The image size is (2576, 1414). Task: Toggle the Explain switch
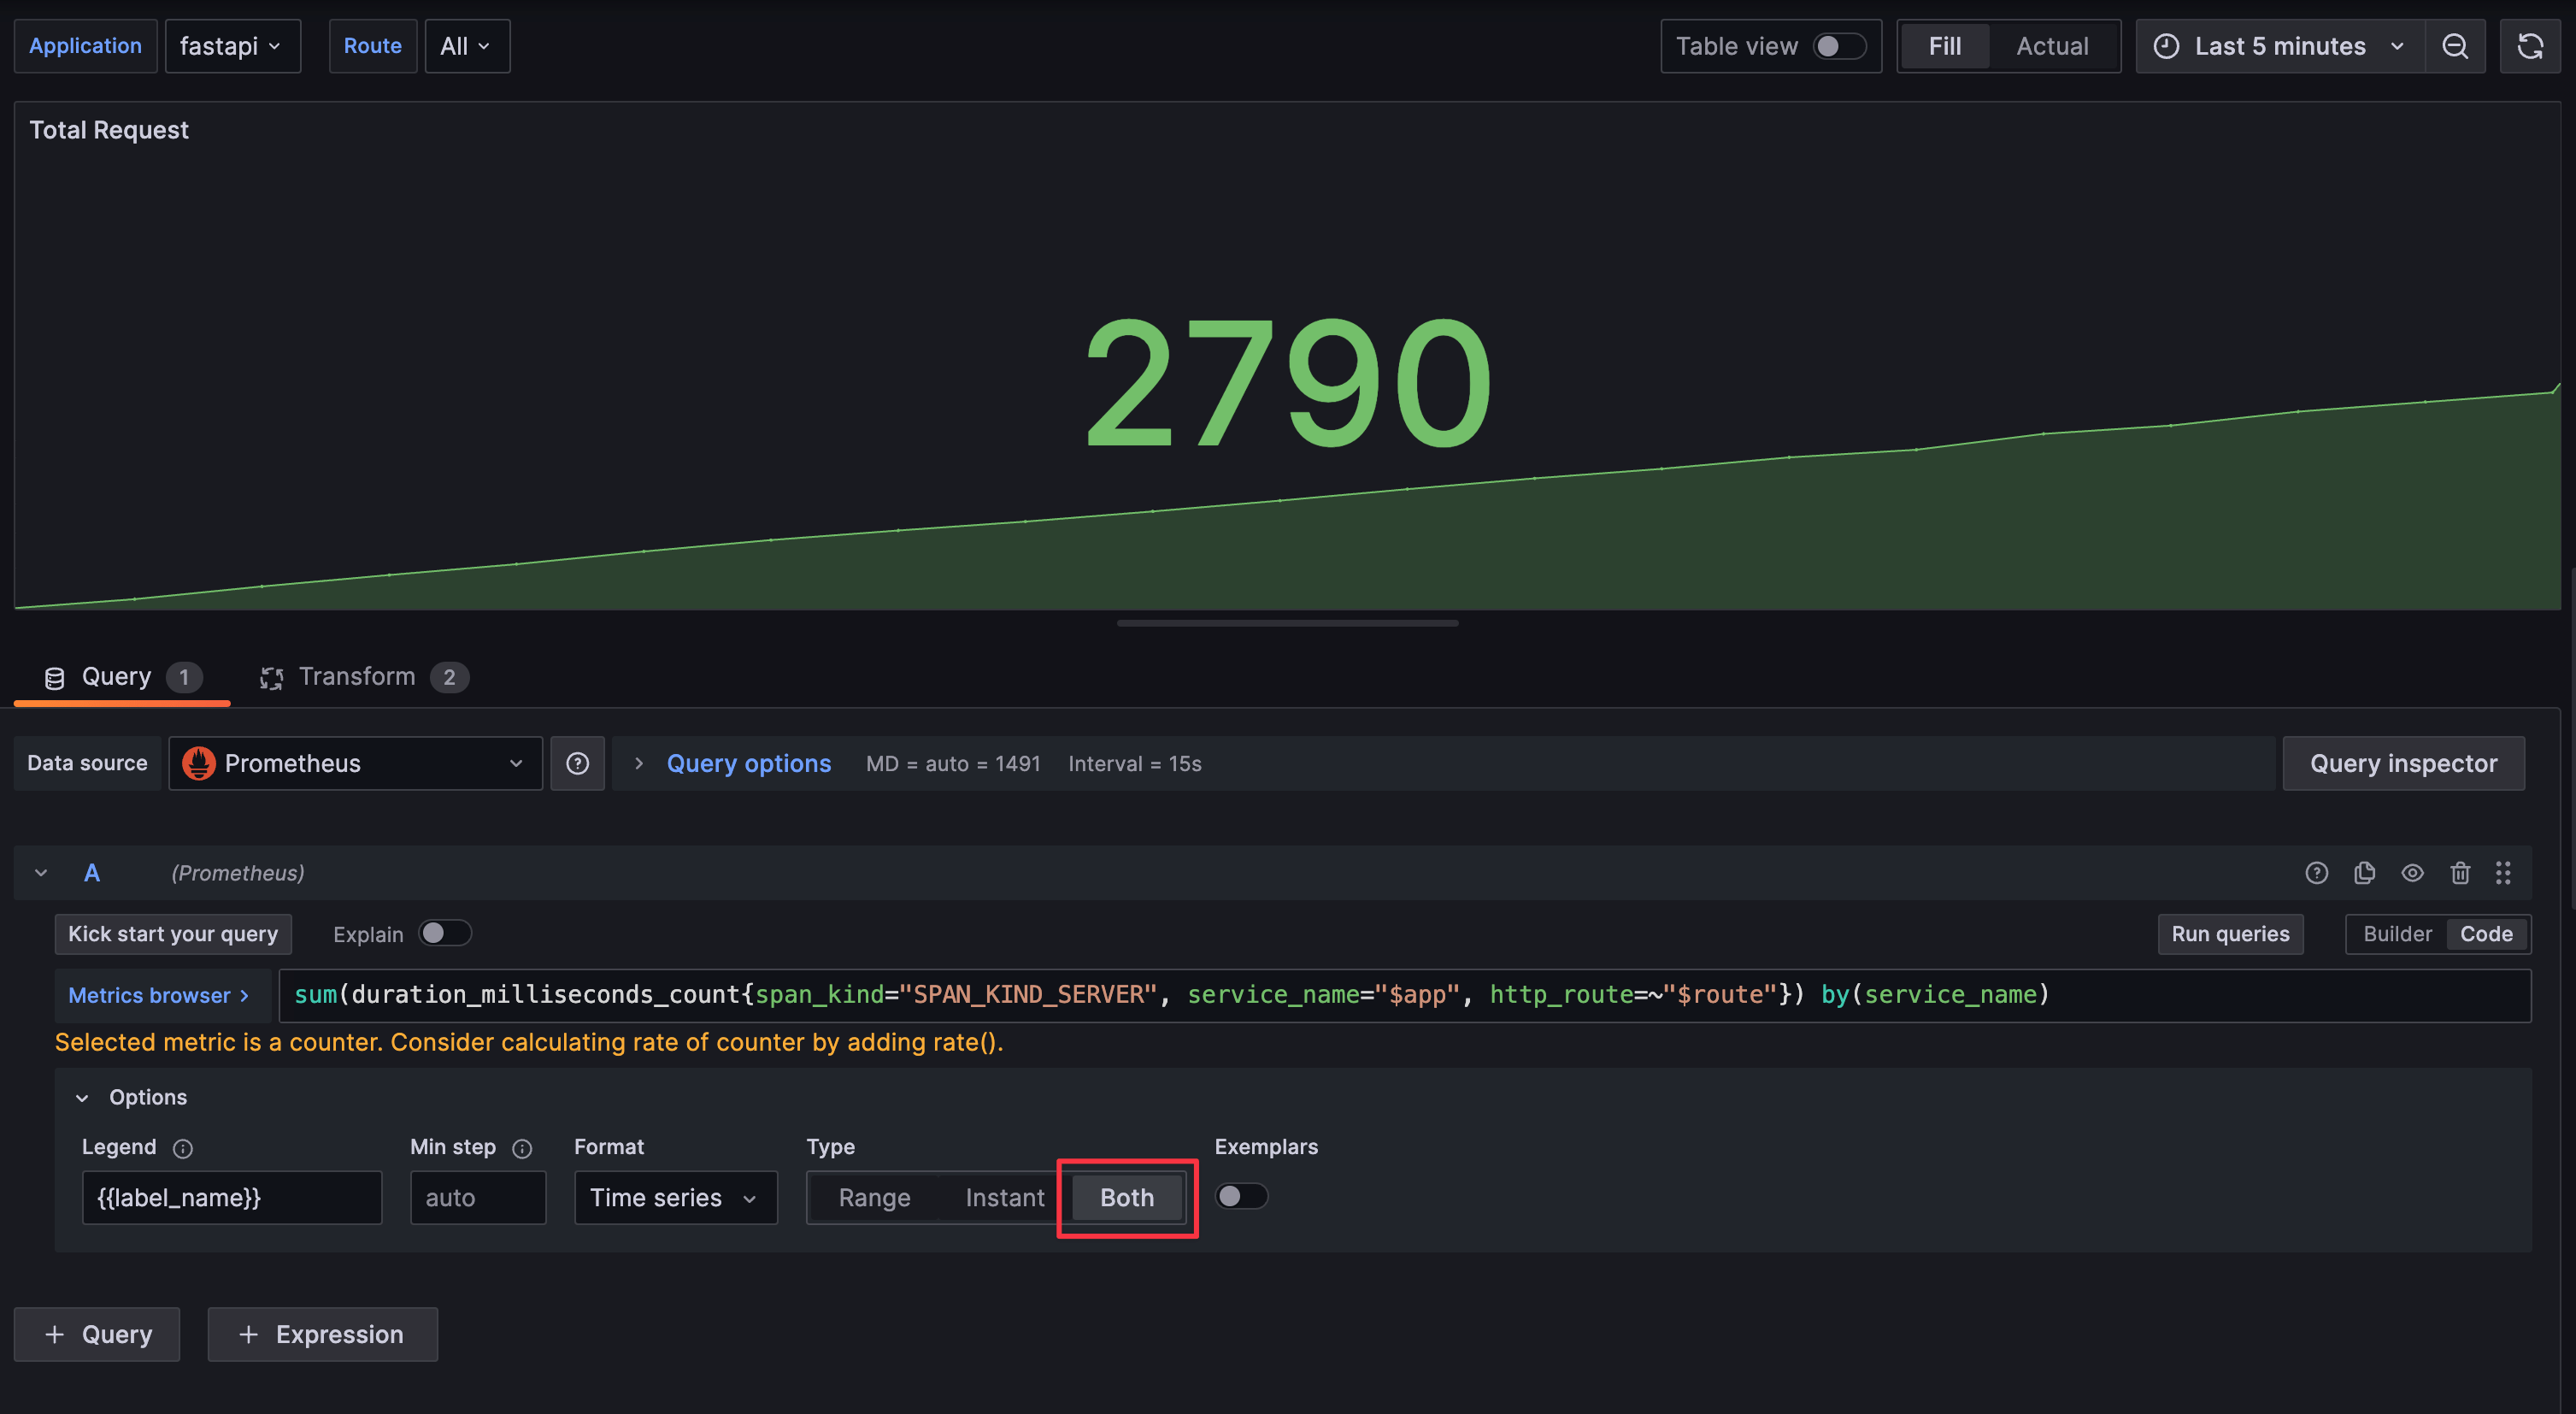[444, 933]
